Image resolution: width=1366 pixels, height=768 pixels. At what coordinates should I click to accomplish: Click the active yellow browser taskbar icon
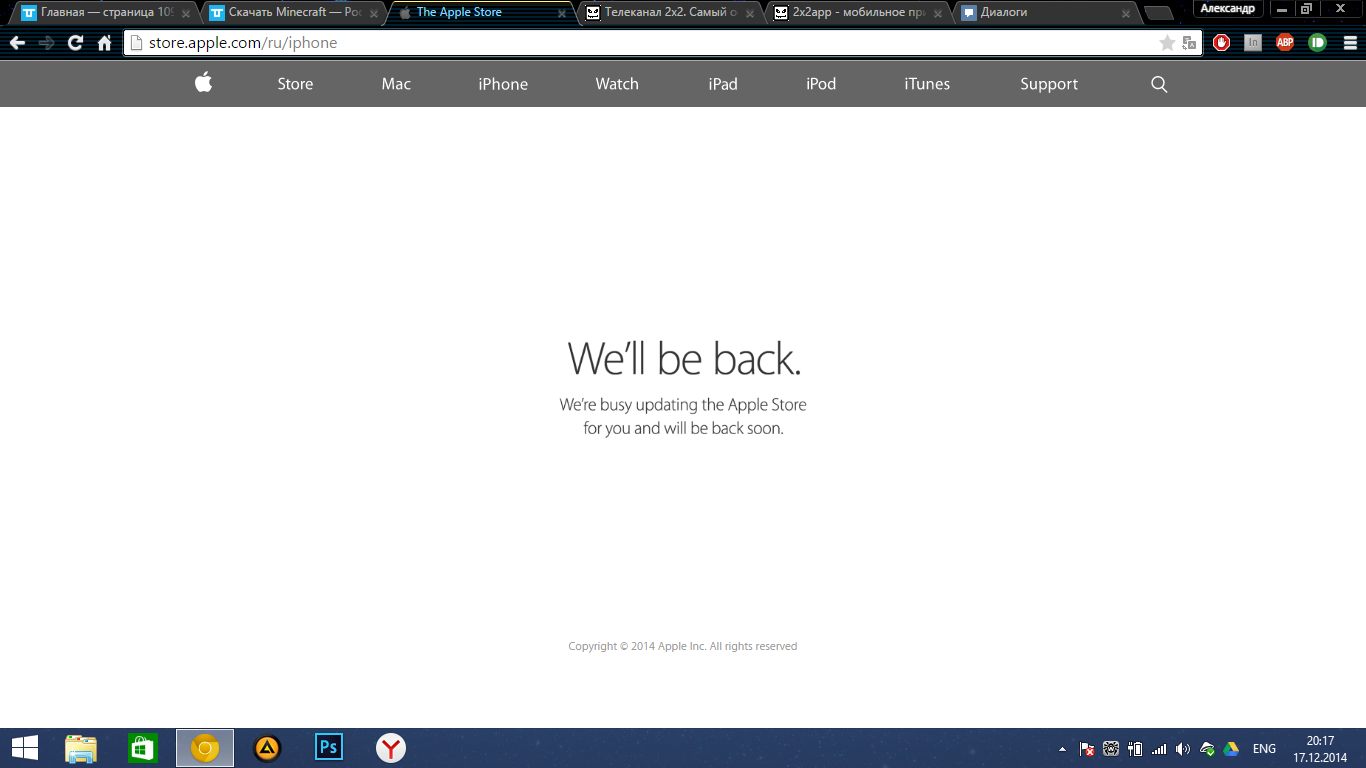[205, 748]
